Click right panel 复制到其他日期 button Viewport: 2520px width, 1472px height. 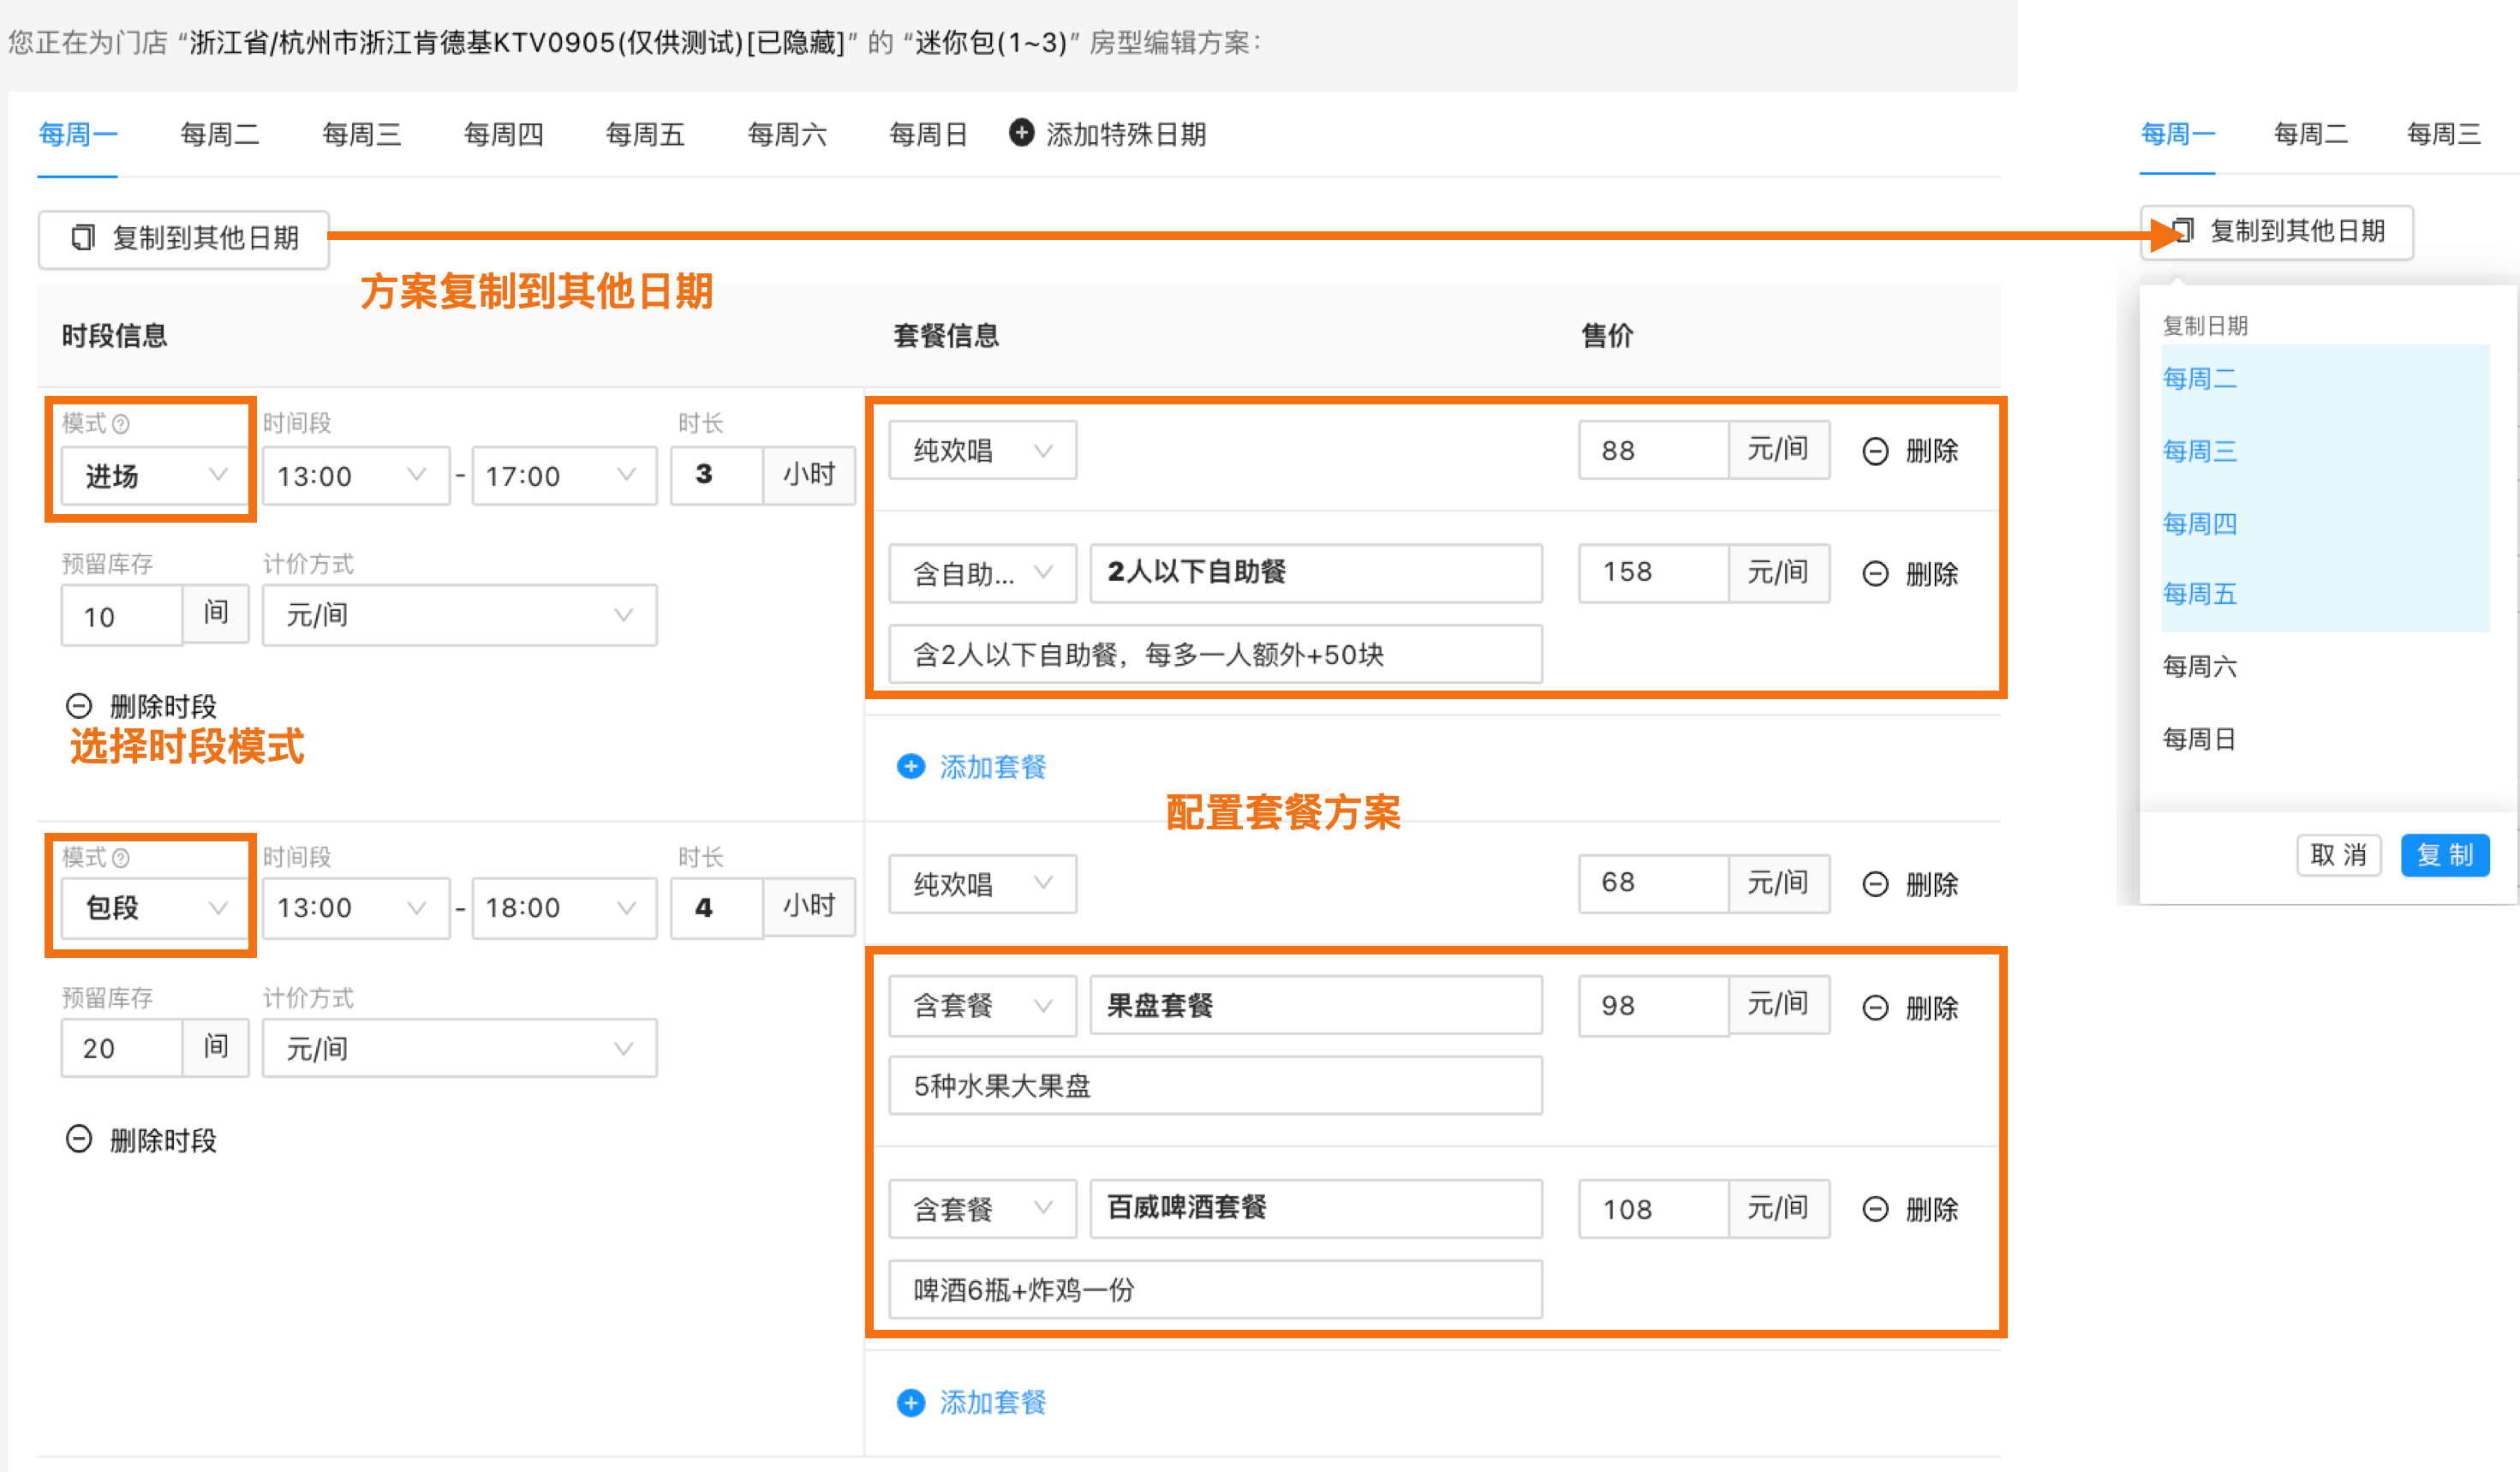coord(2277,232)
